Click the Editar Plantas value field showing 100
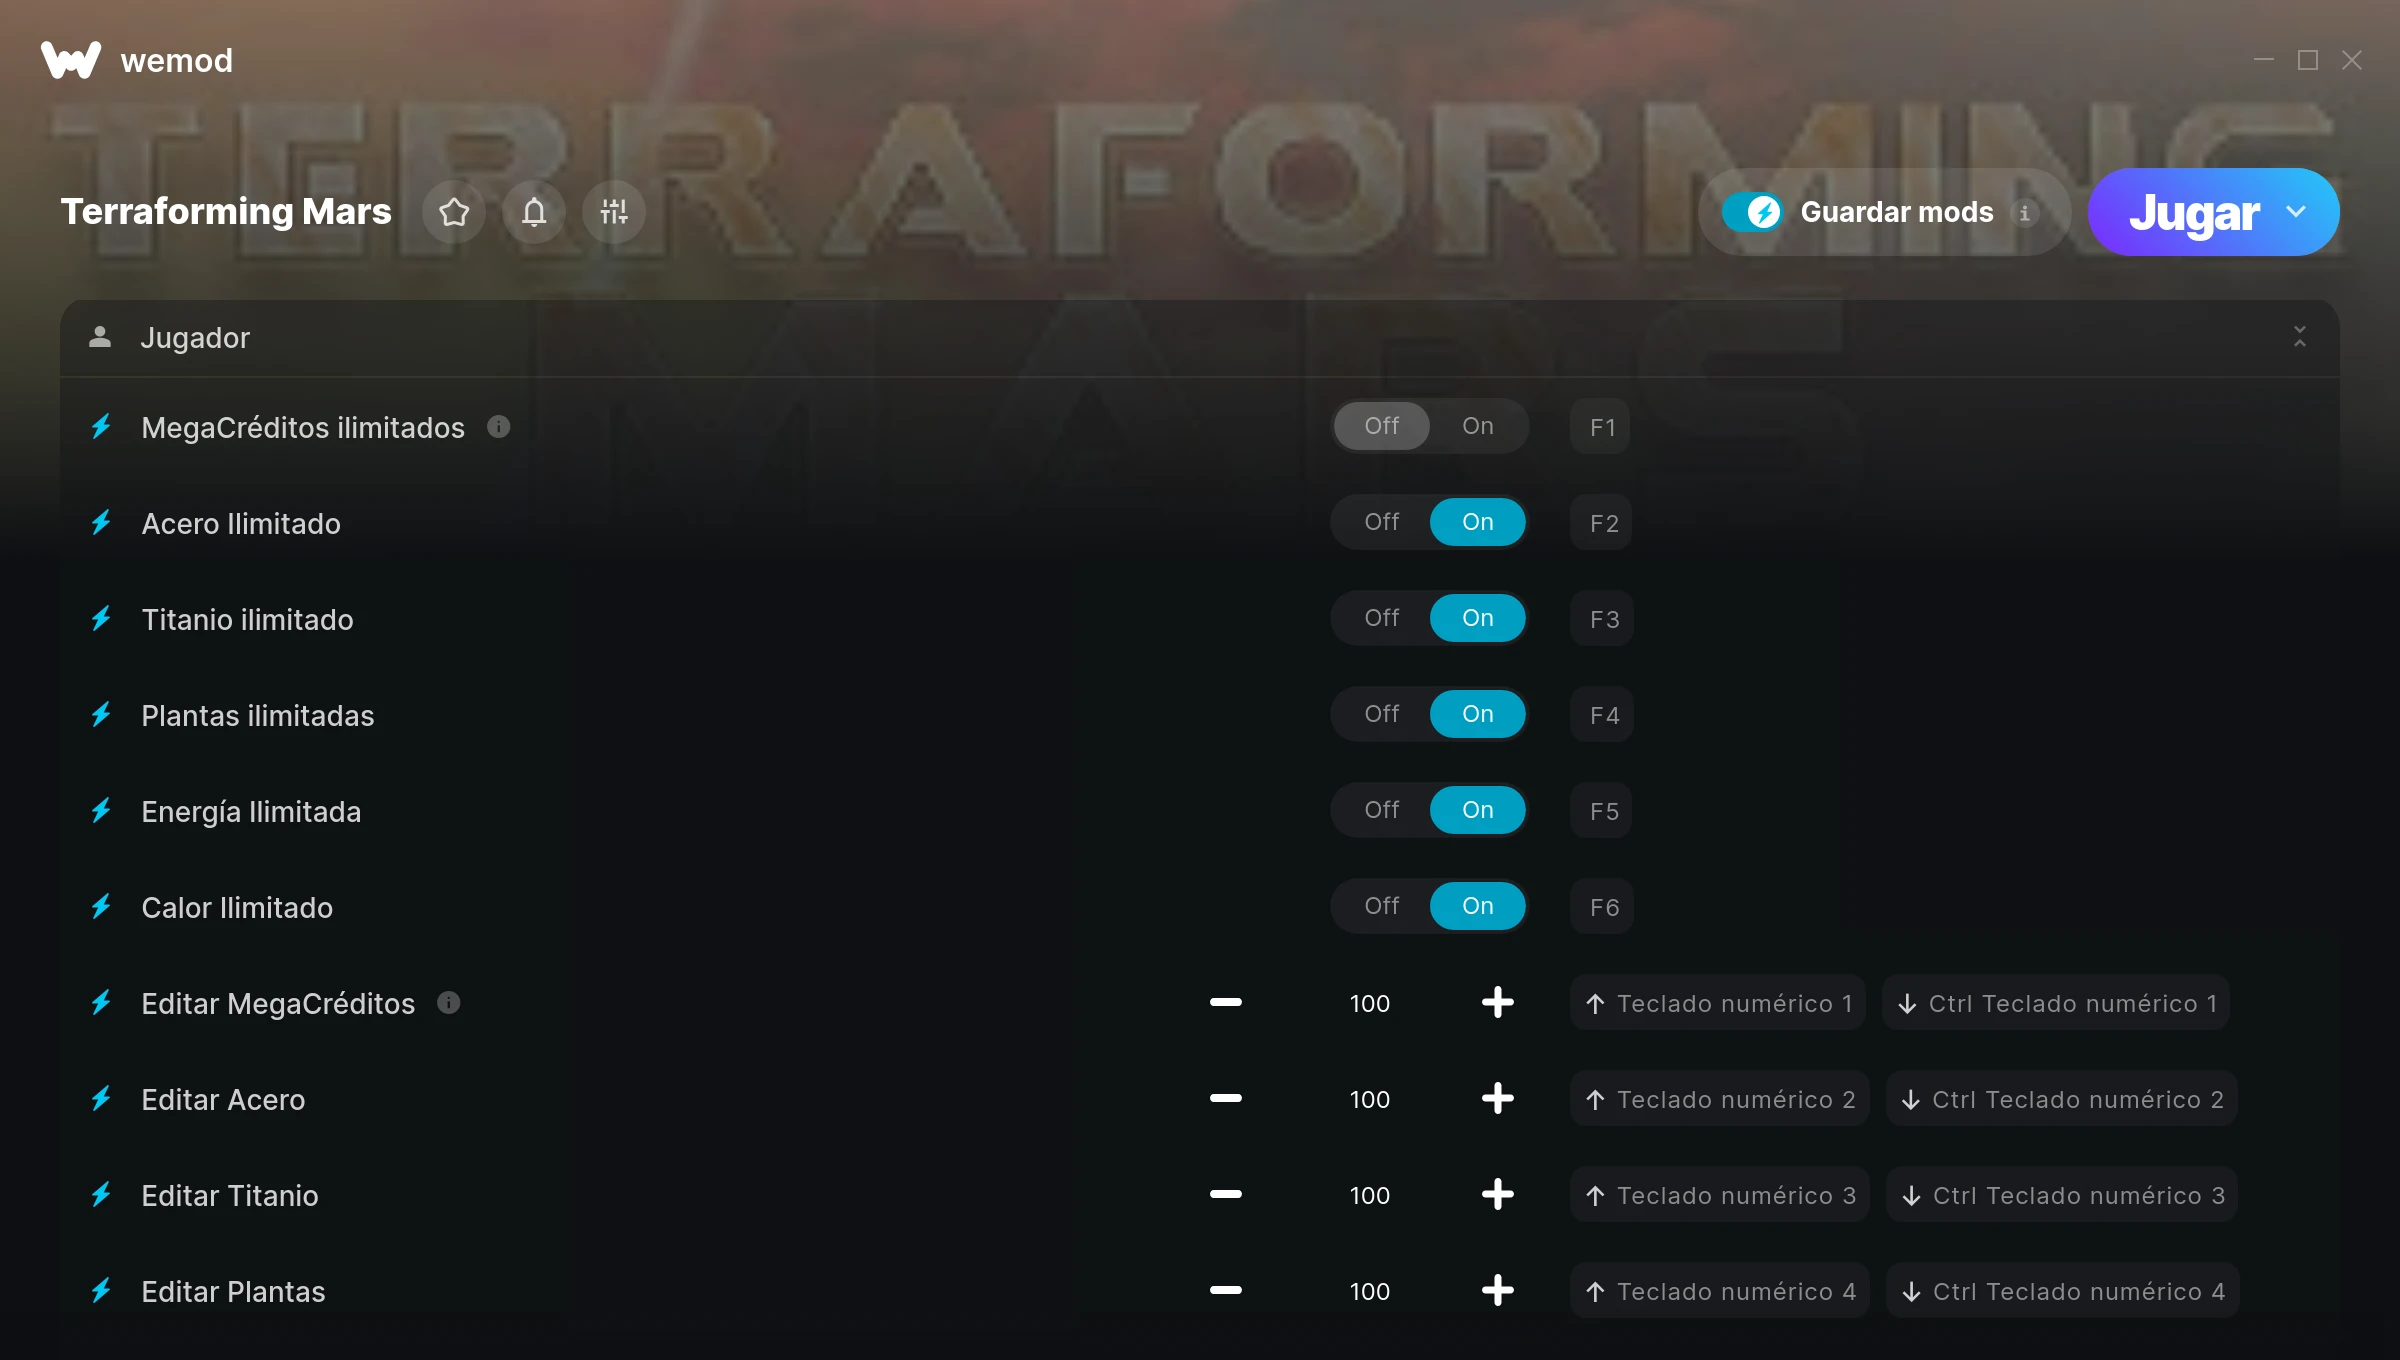2400x1360 pixels. tap(1369, 1291)
